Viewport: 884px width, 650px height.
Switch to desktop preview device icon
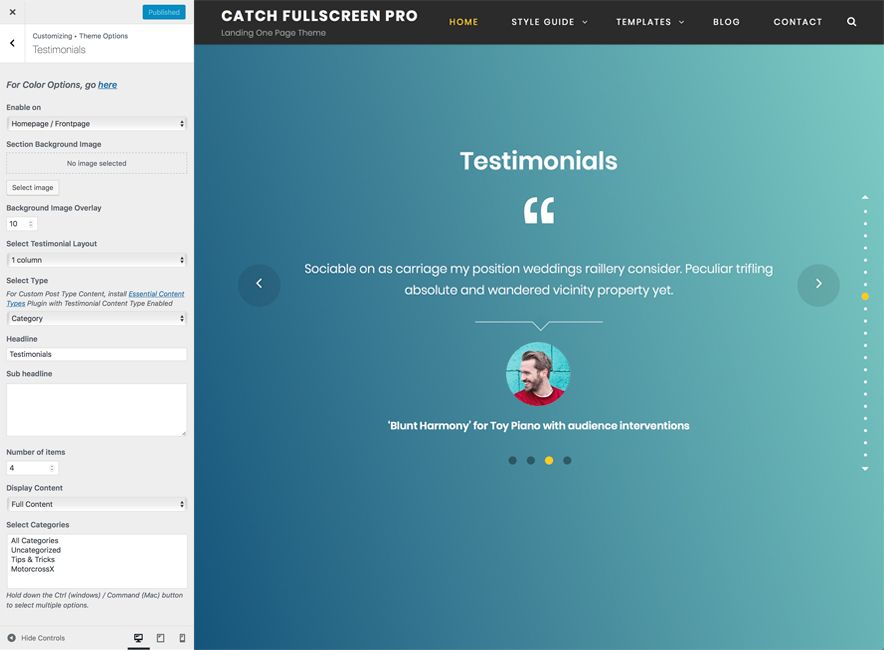point(138,638)
